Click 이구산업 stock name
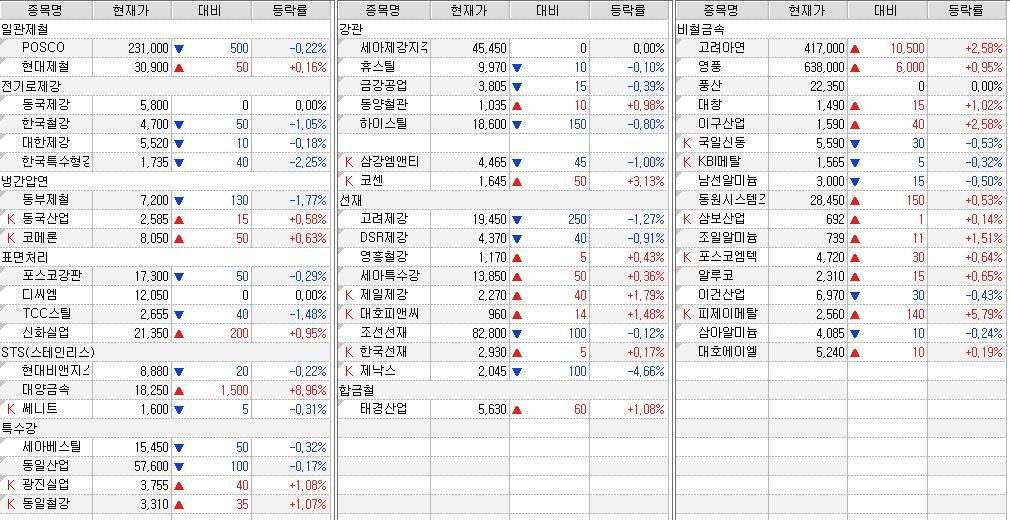Image resolution: width=1010 pixels, height=520 pixels. pos(722,124)
